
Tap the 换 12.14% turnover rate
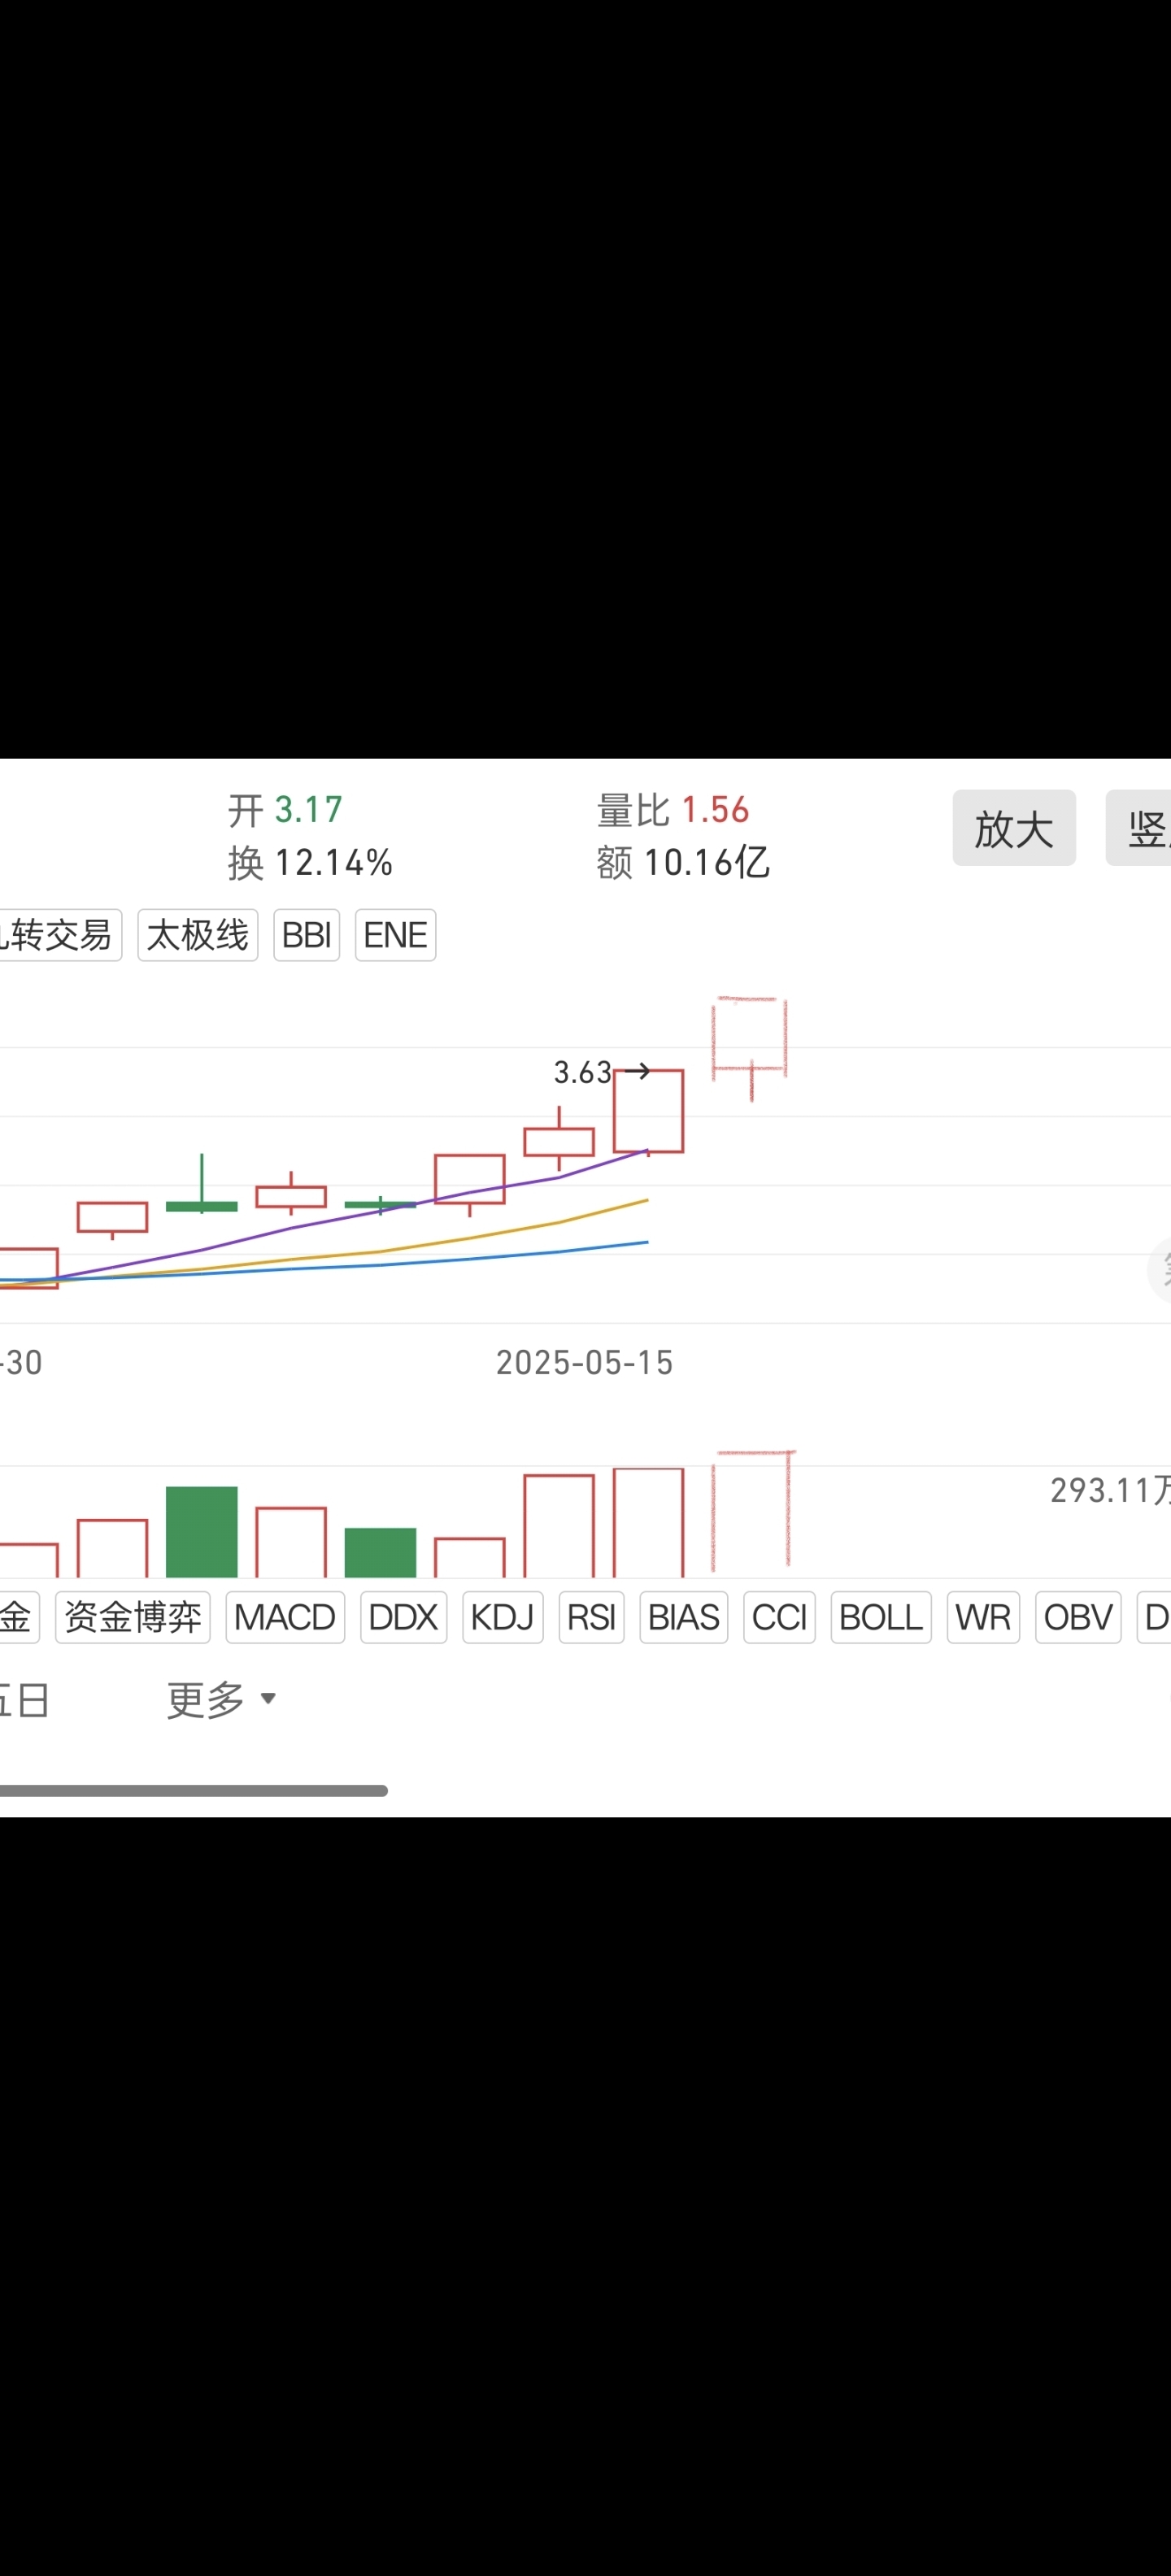310,862
